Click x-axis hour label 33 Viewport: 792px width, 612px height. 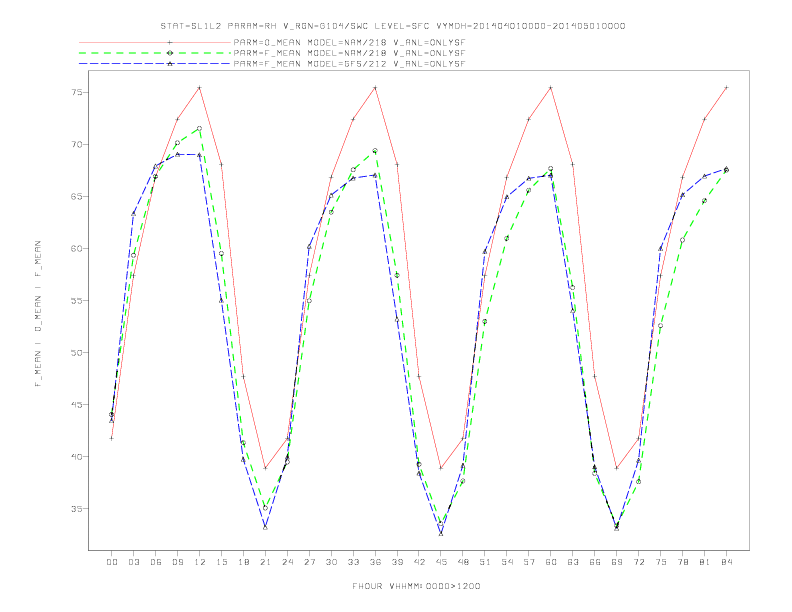click(x=354, y=562)
